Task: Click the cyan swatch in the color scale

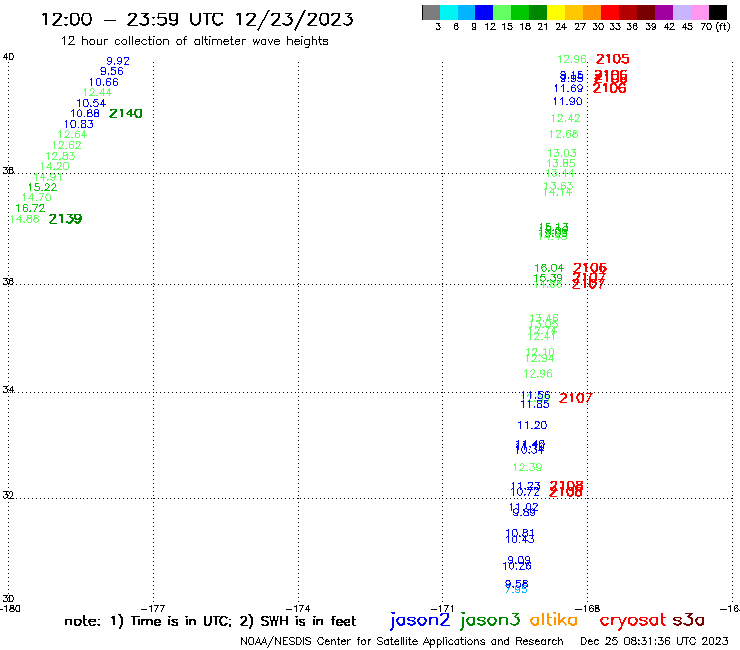Action: pos(448,12)
